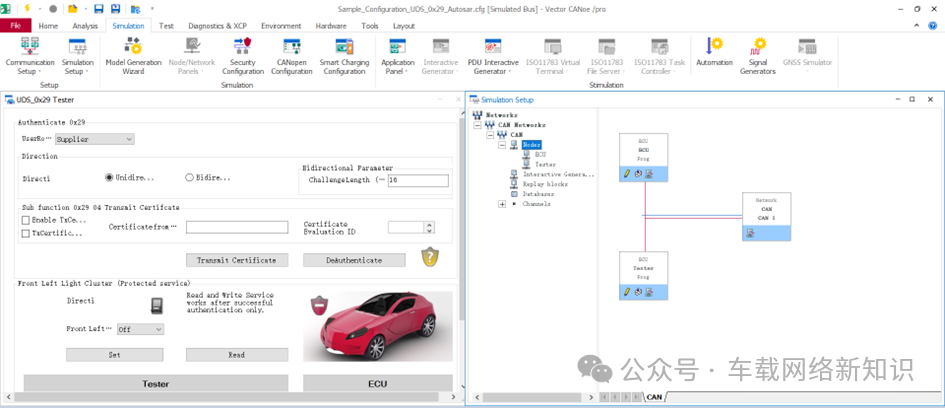Switch to the Test ribbon tab
The width and height of the screenshot is (945, 408).
coord(166,26)
